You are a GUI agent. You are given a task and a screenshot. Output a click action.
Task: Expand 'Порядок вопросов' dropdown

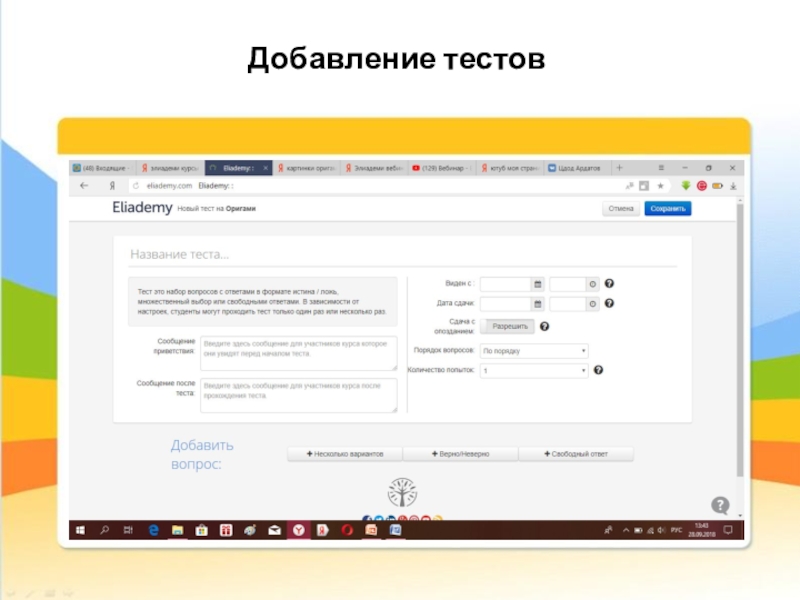pyautogui.click(x=534, y=351)
